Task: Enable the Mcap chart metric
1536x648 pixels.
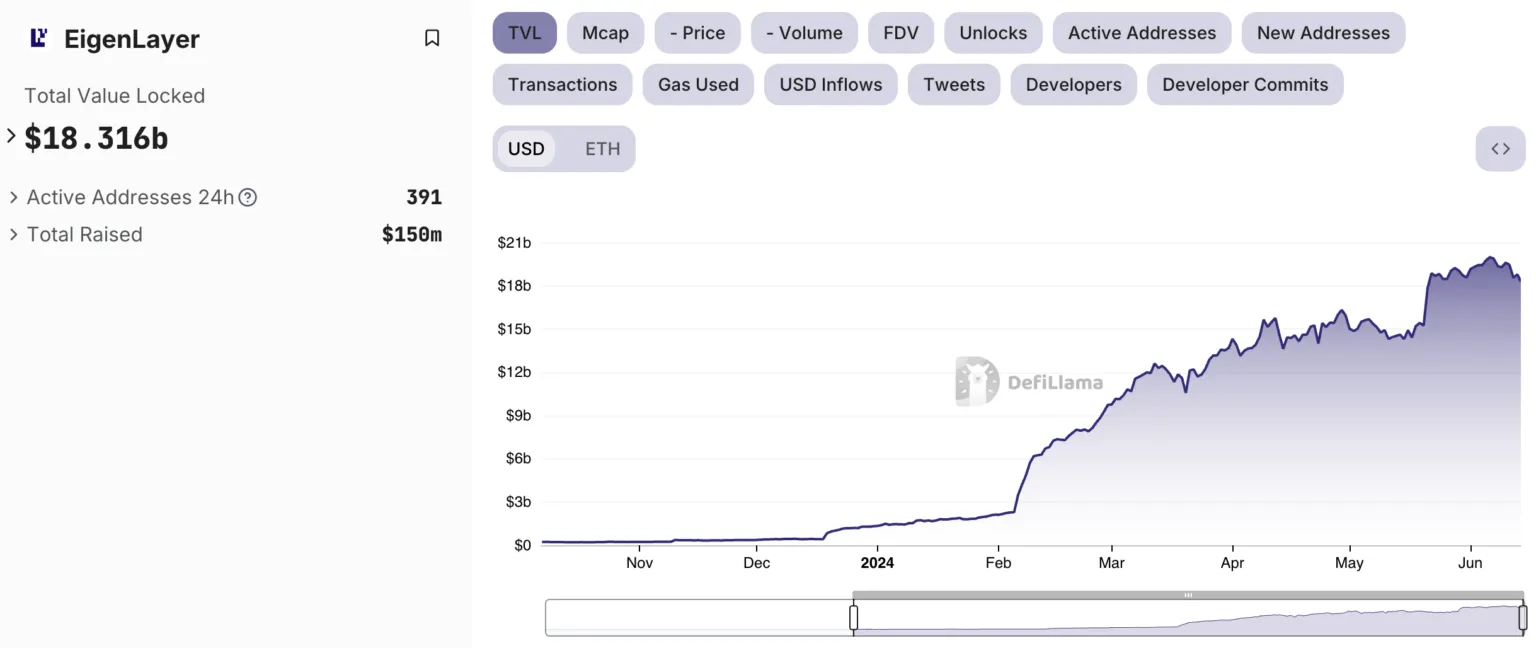Action: [605, 33]
